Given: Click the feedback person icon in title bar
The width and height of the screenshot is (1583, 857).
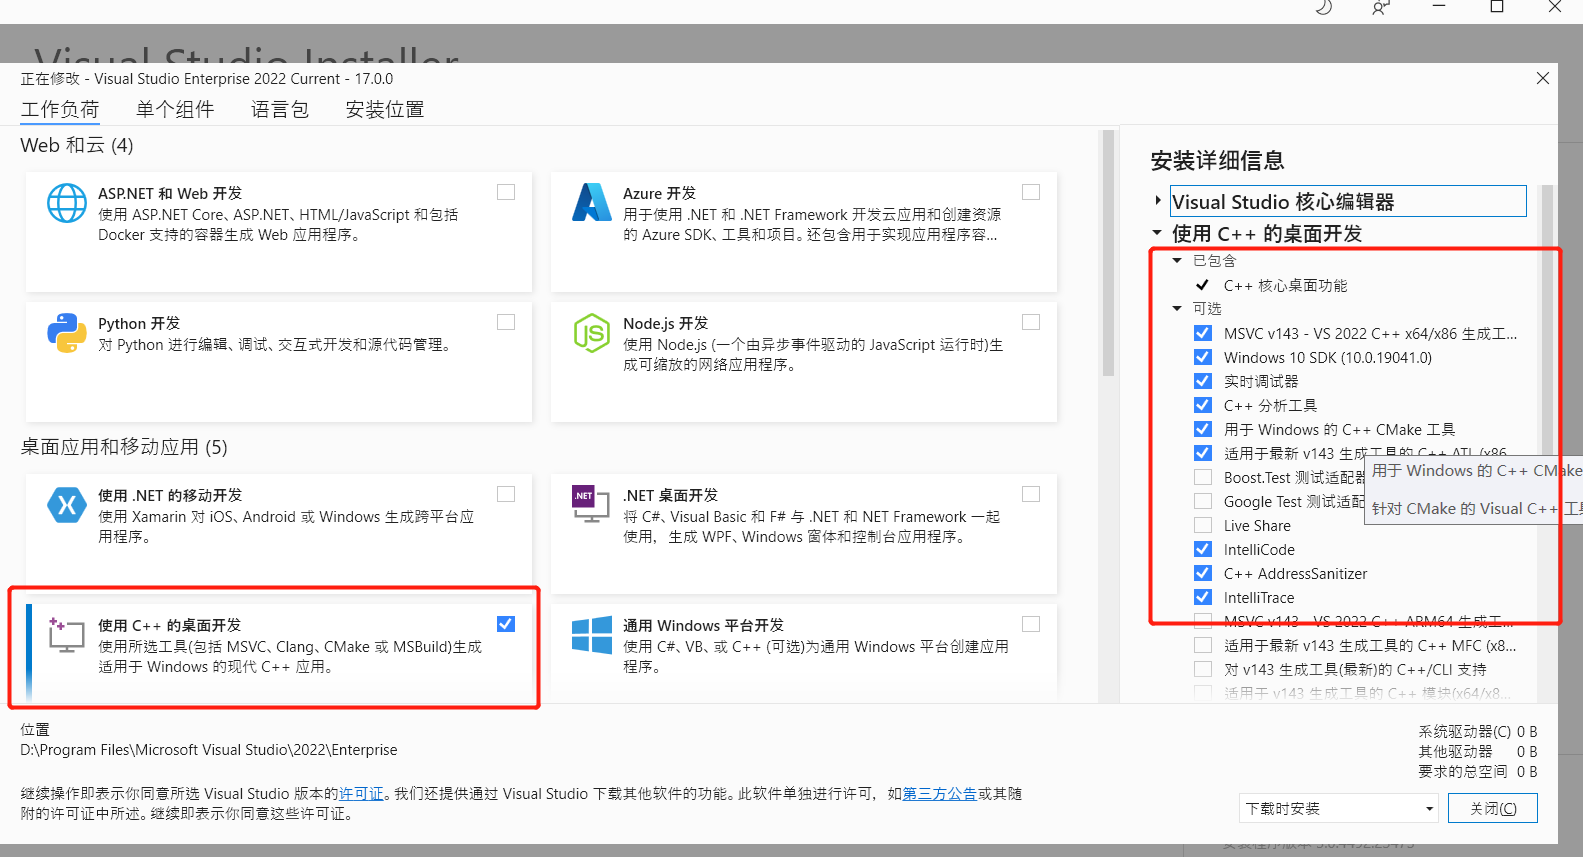Looking at the screenshot, I should coord(1381,8).
